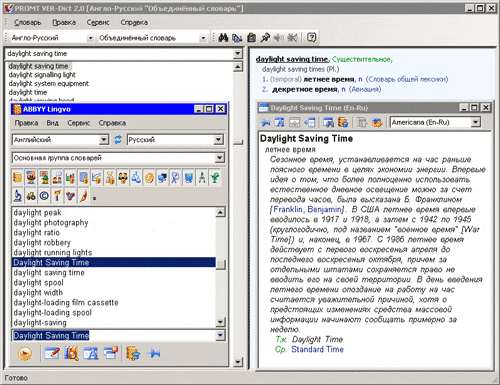Select the chart graph dictionary icon in Lingvo
Viewport: 500px width, 385px height.
(97, 177)
